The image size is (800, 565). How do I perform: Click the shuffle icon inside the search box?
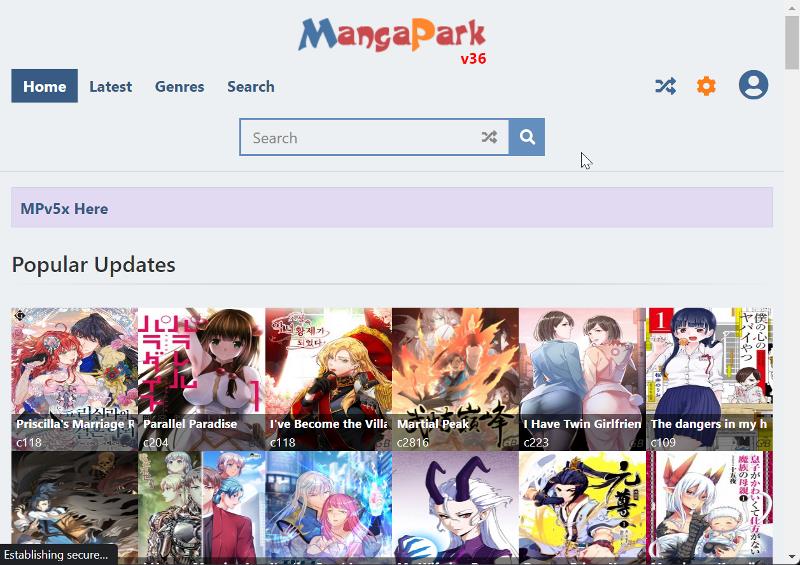(x=489, y=137)
